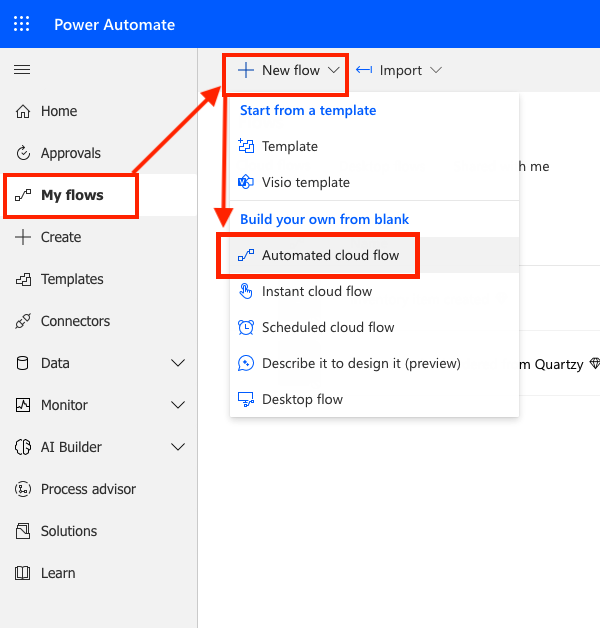Open Process advisor page

pyautogui.click(x=99, y=489)
